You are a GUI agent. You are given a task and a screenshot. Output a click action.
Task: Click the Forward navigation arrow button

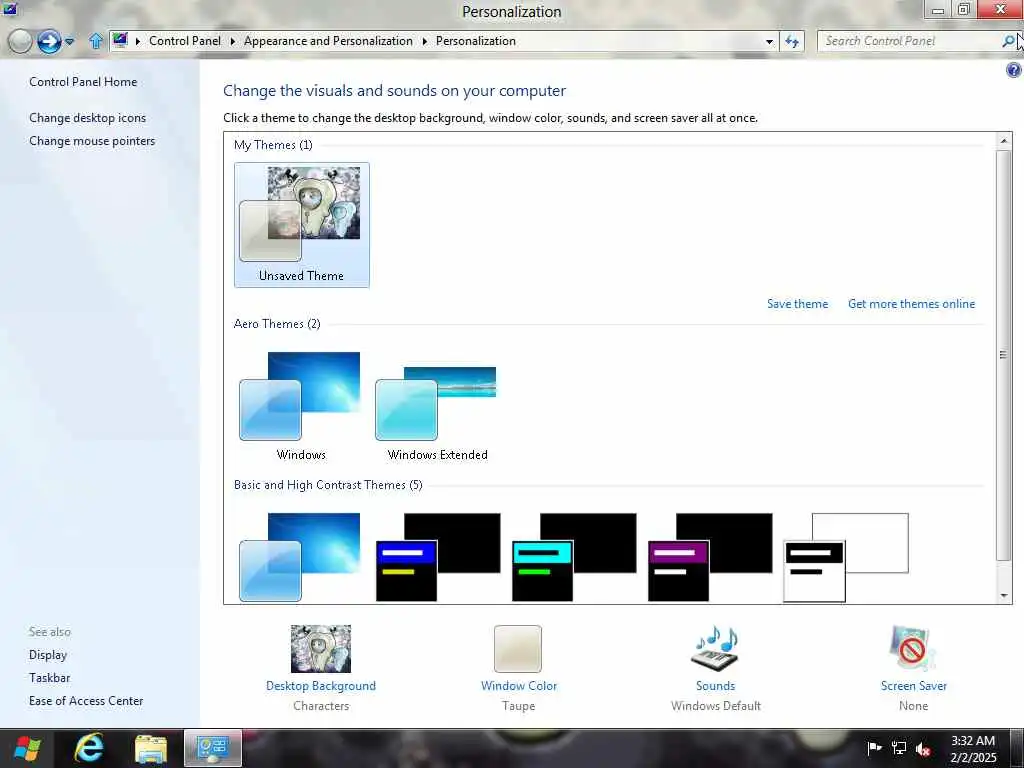pos(49,42)
